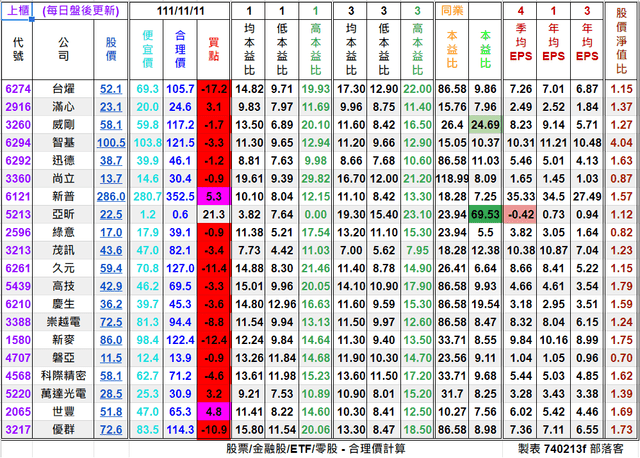Image resolution: width=640 pixels, height=458 pixels.
Task: Open the 38.7 price link for 迅德
Action: click(x=111, y=161)
